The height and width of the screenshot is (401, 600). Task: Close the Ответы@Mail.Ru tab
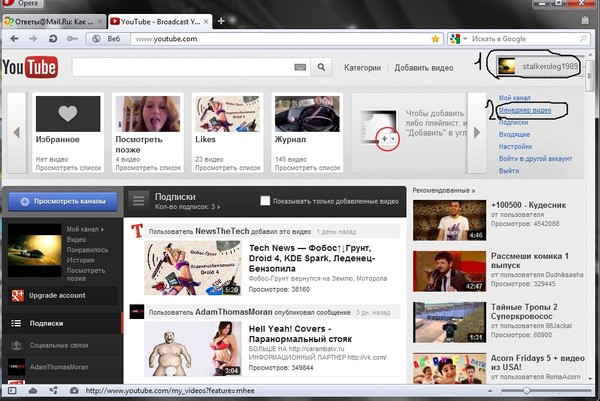pyautogui.click(x=100, y=21)
